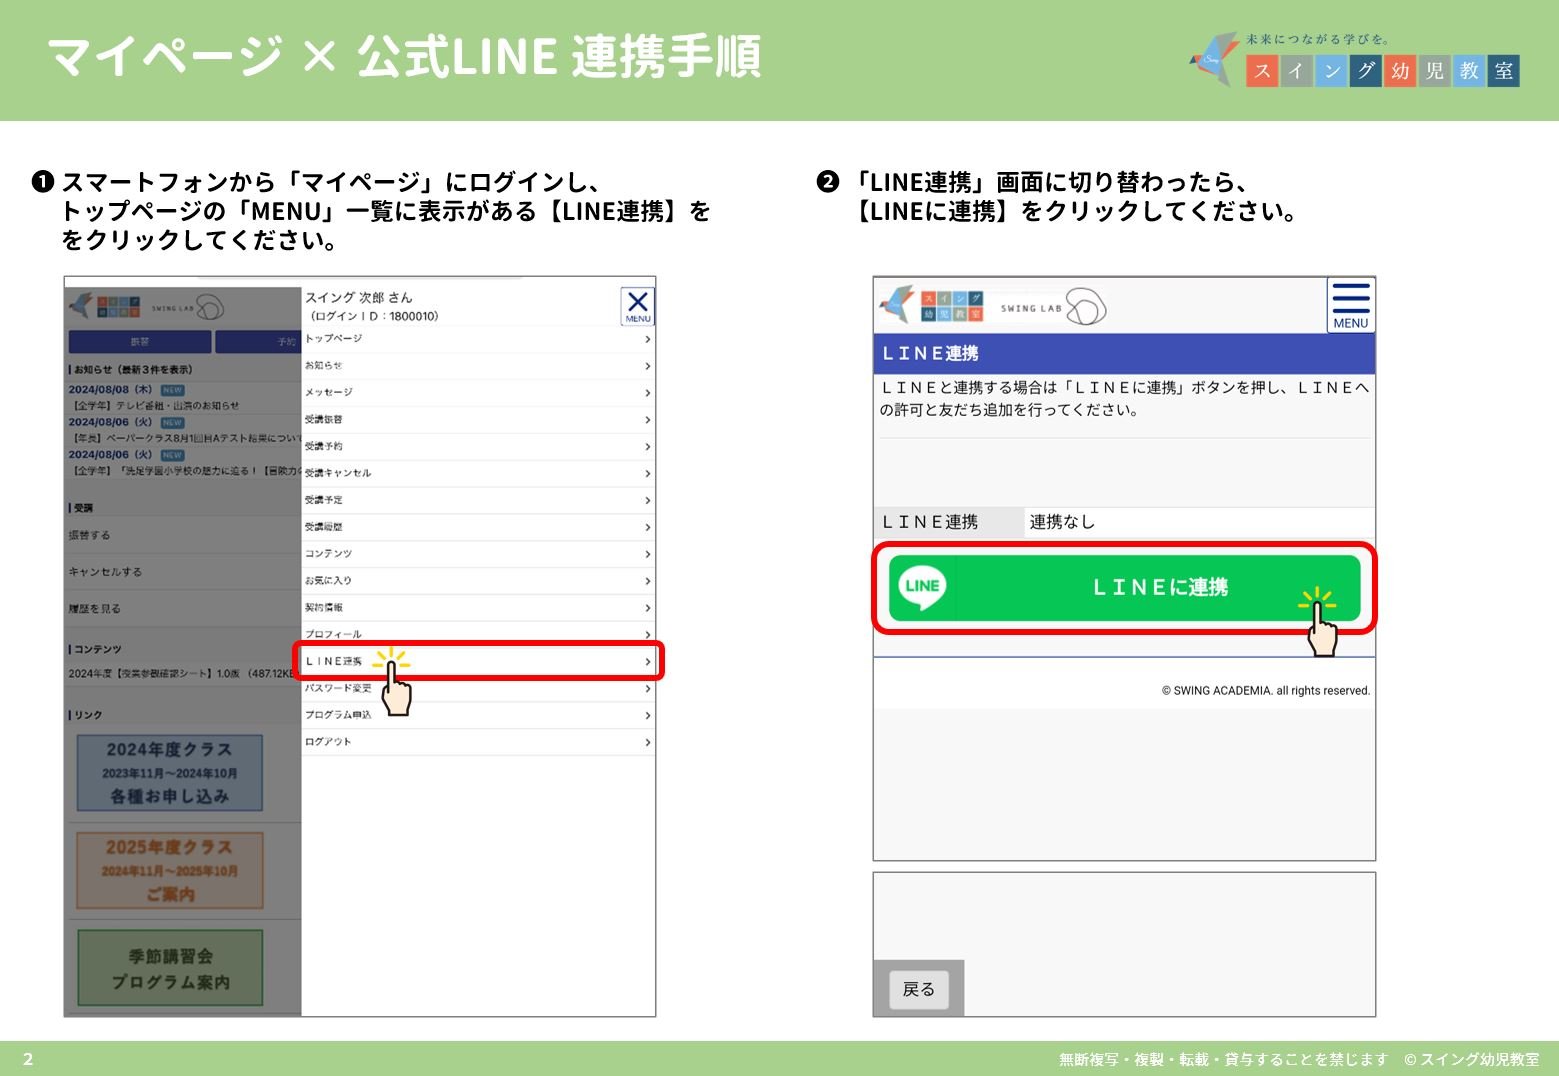Click the chevron on the パスワード変更 row
The height and width of the screenshot is (1076, 1559).
648,689
